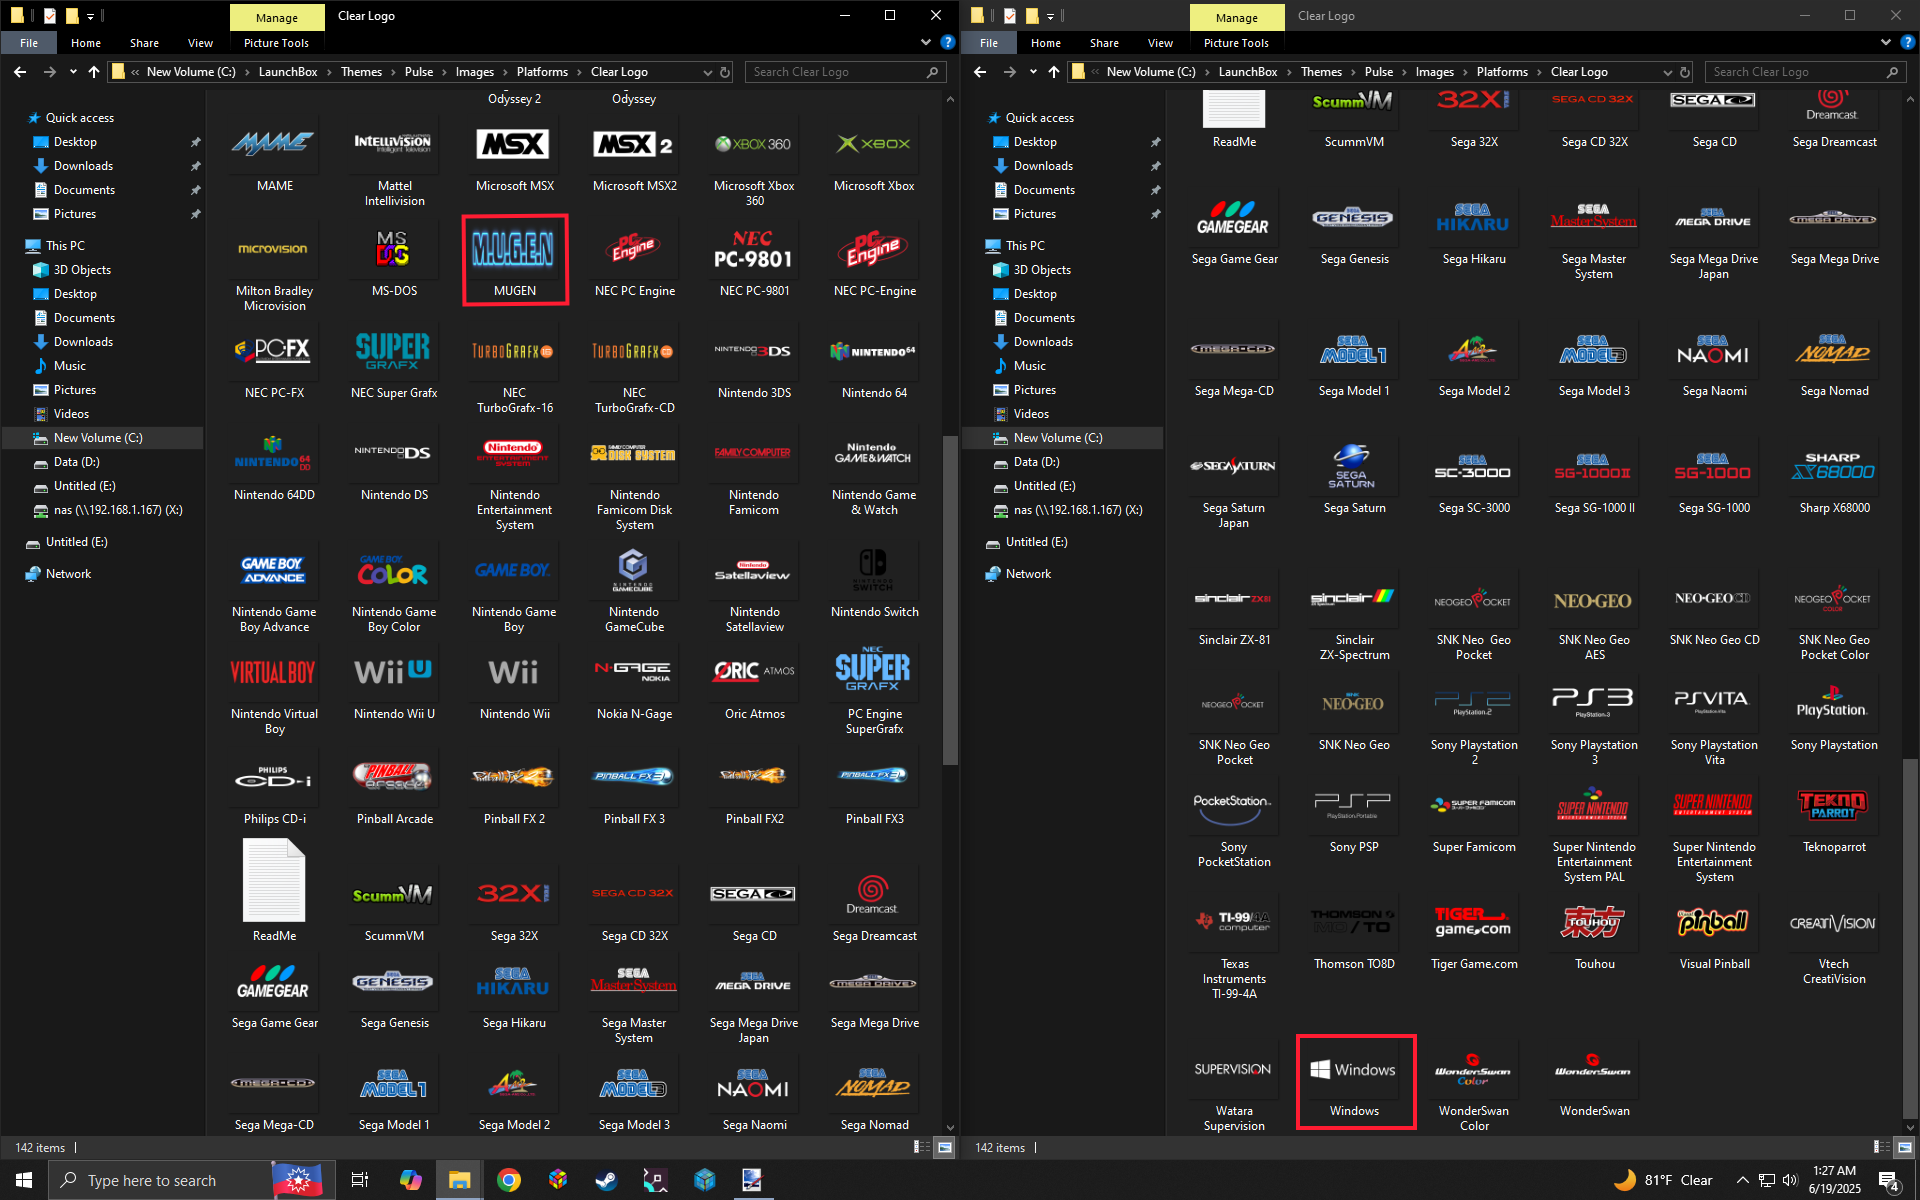Open recent locations dropdown in right window
Screen dimensions: 1920x1200
1033,72
